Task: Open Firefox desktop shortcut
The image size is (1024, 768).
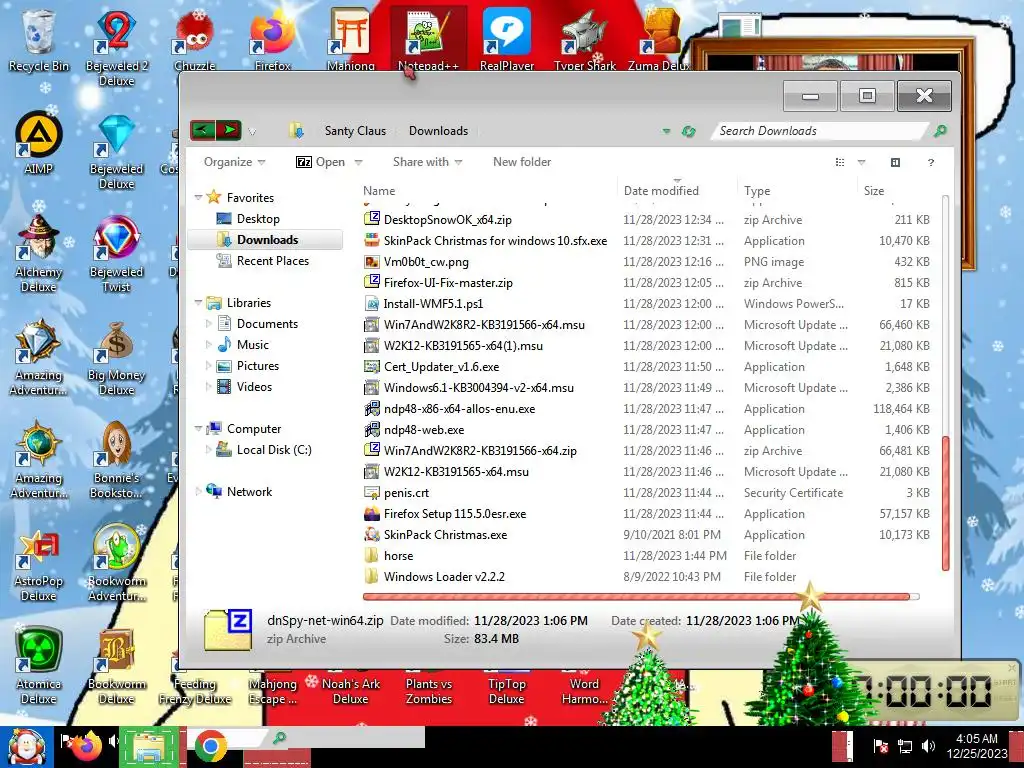Action: click(x=273, y=40)
